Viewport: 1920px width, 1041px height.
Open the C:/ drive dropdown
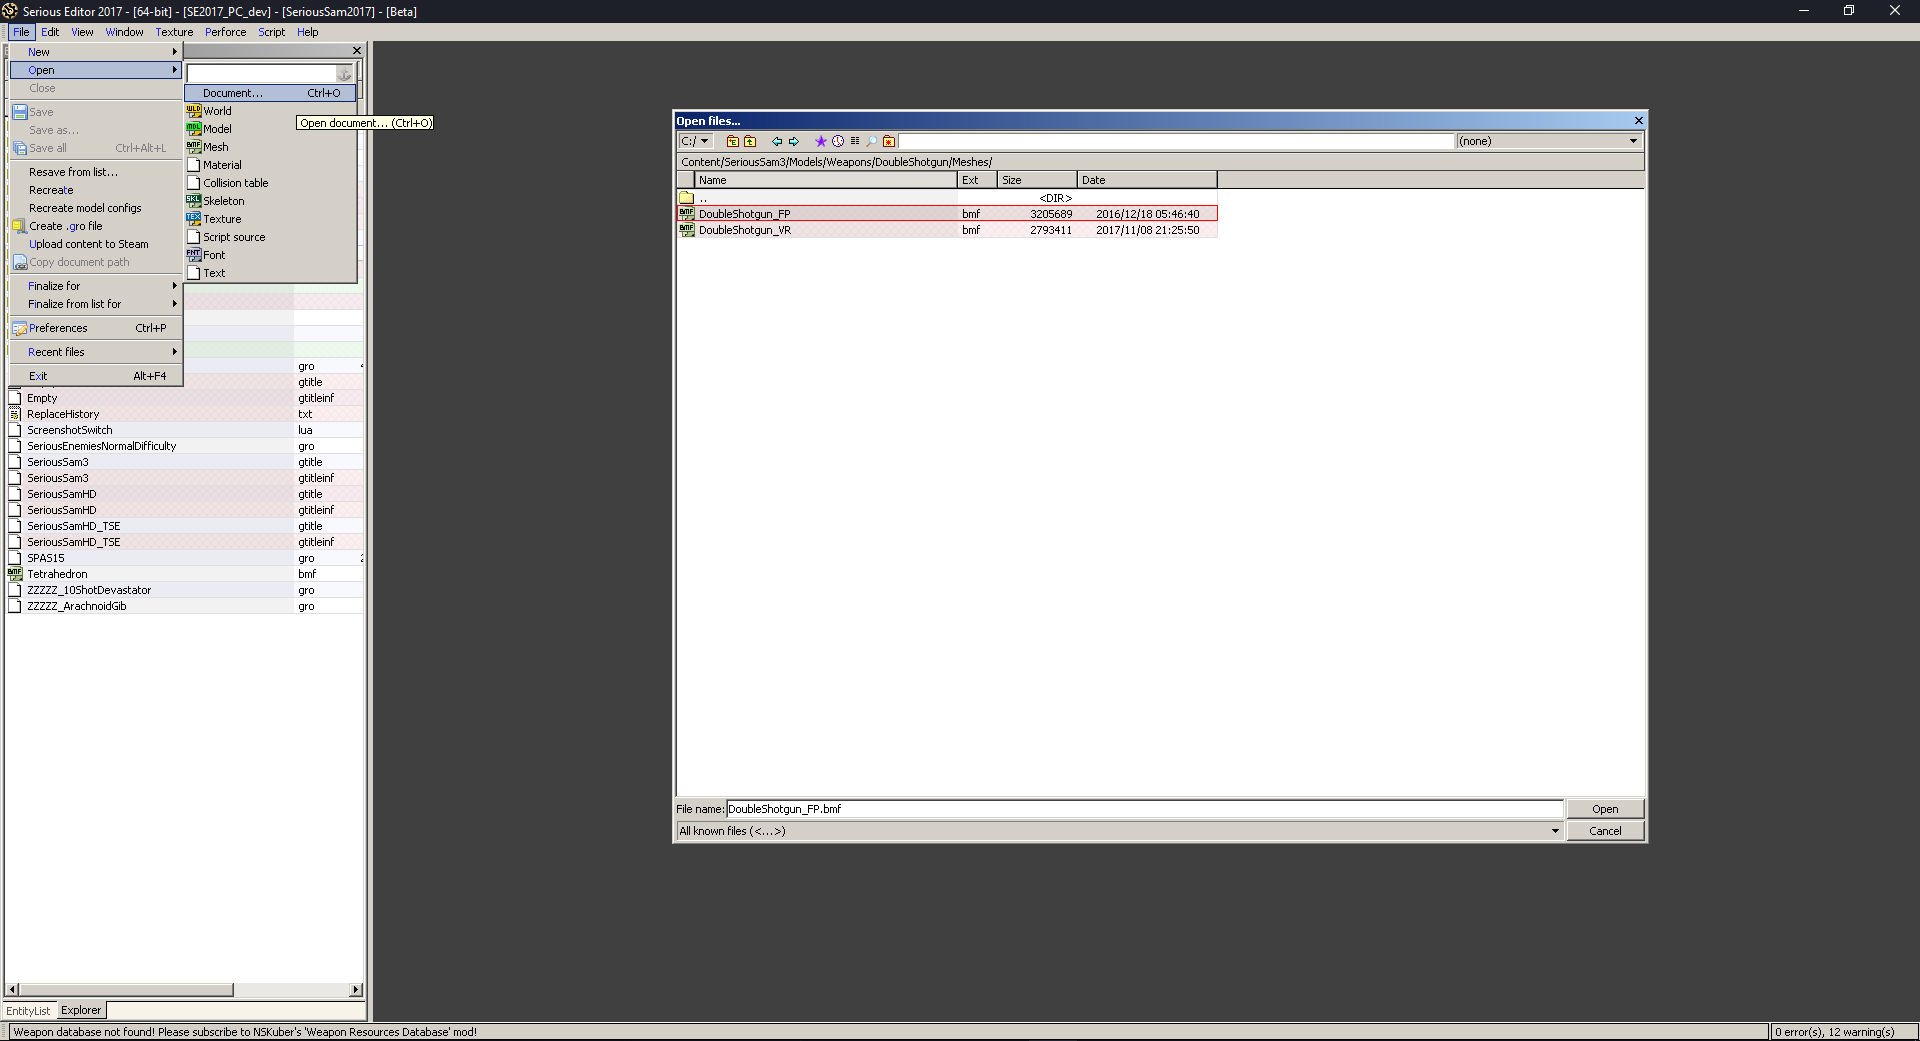(x=696, y=141)
